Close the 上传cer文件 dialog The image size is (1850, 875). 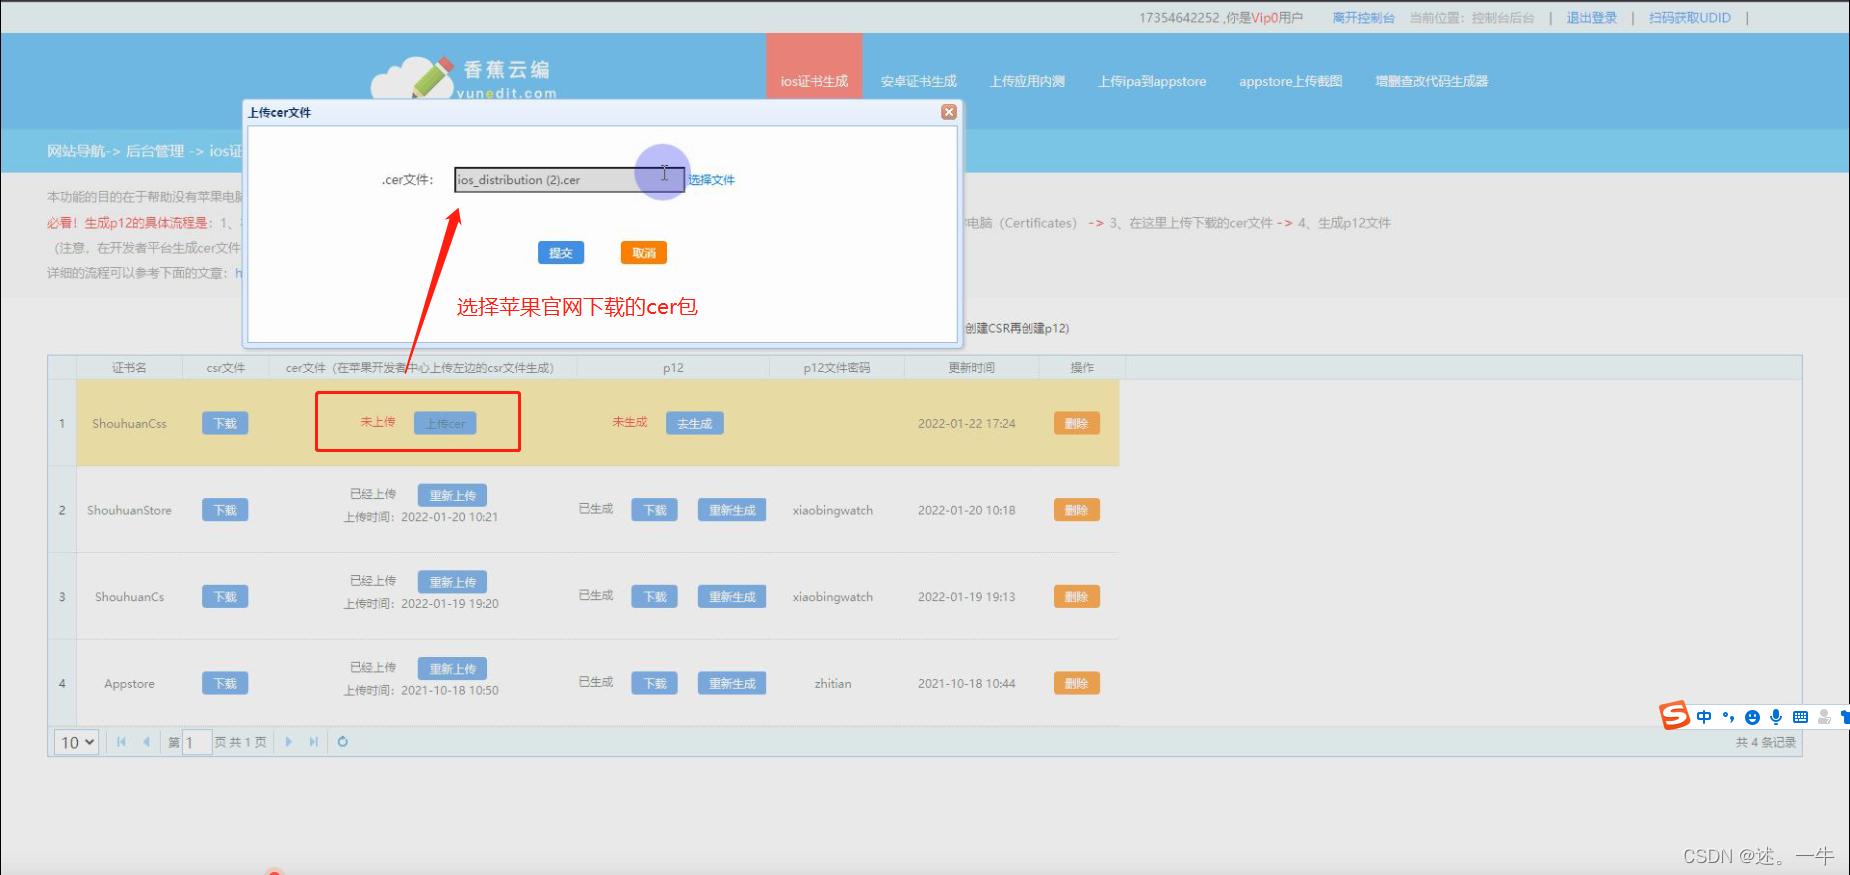tap(949, 112)
